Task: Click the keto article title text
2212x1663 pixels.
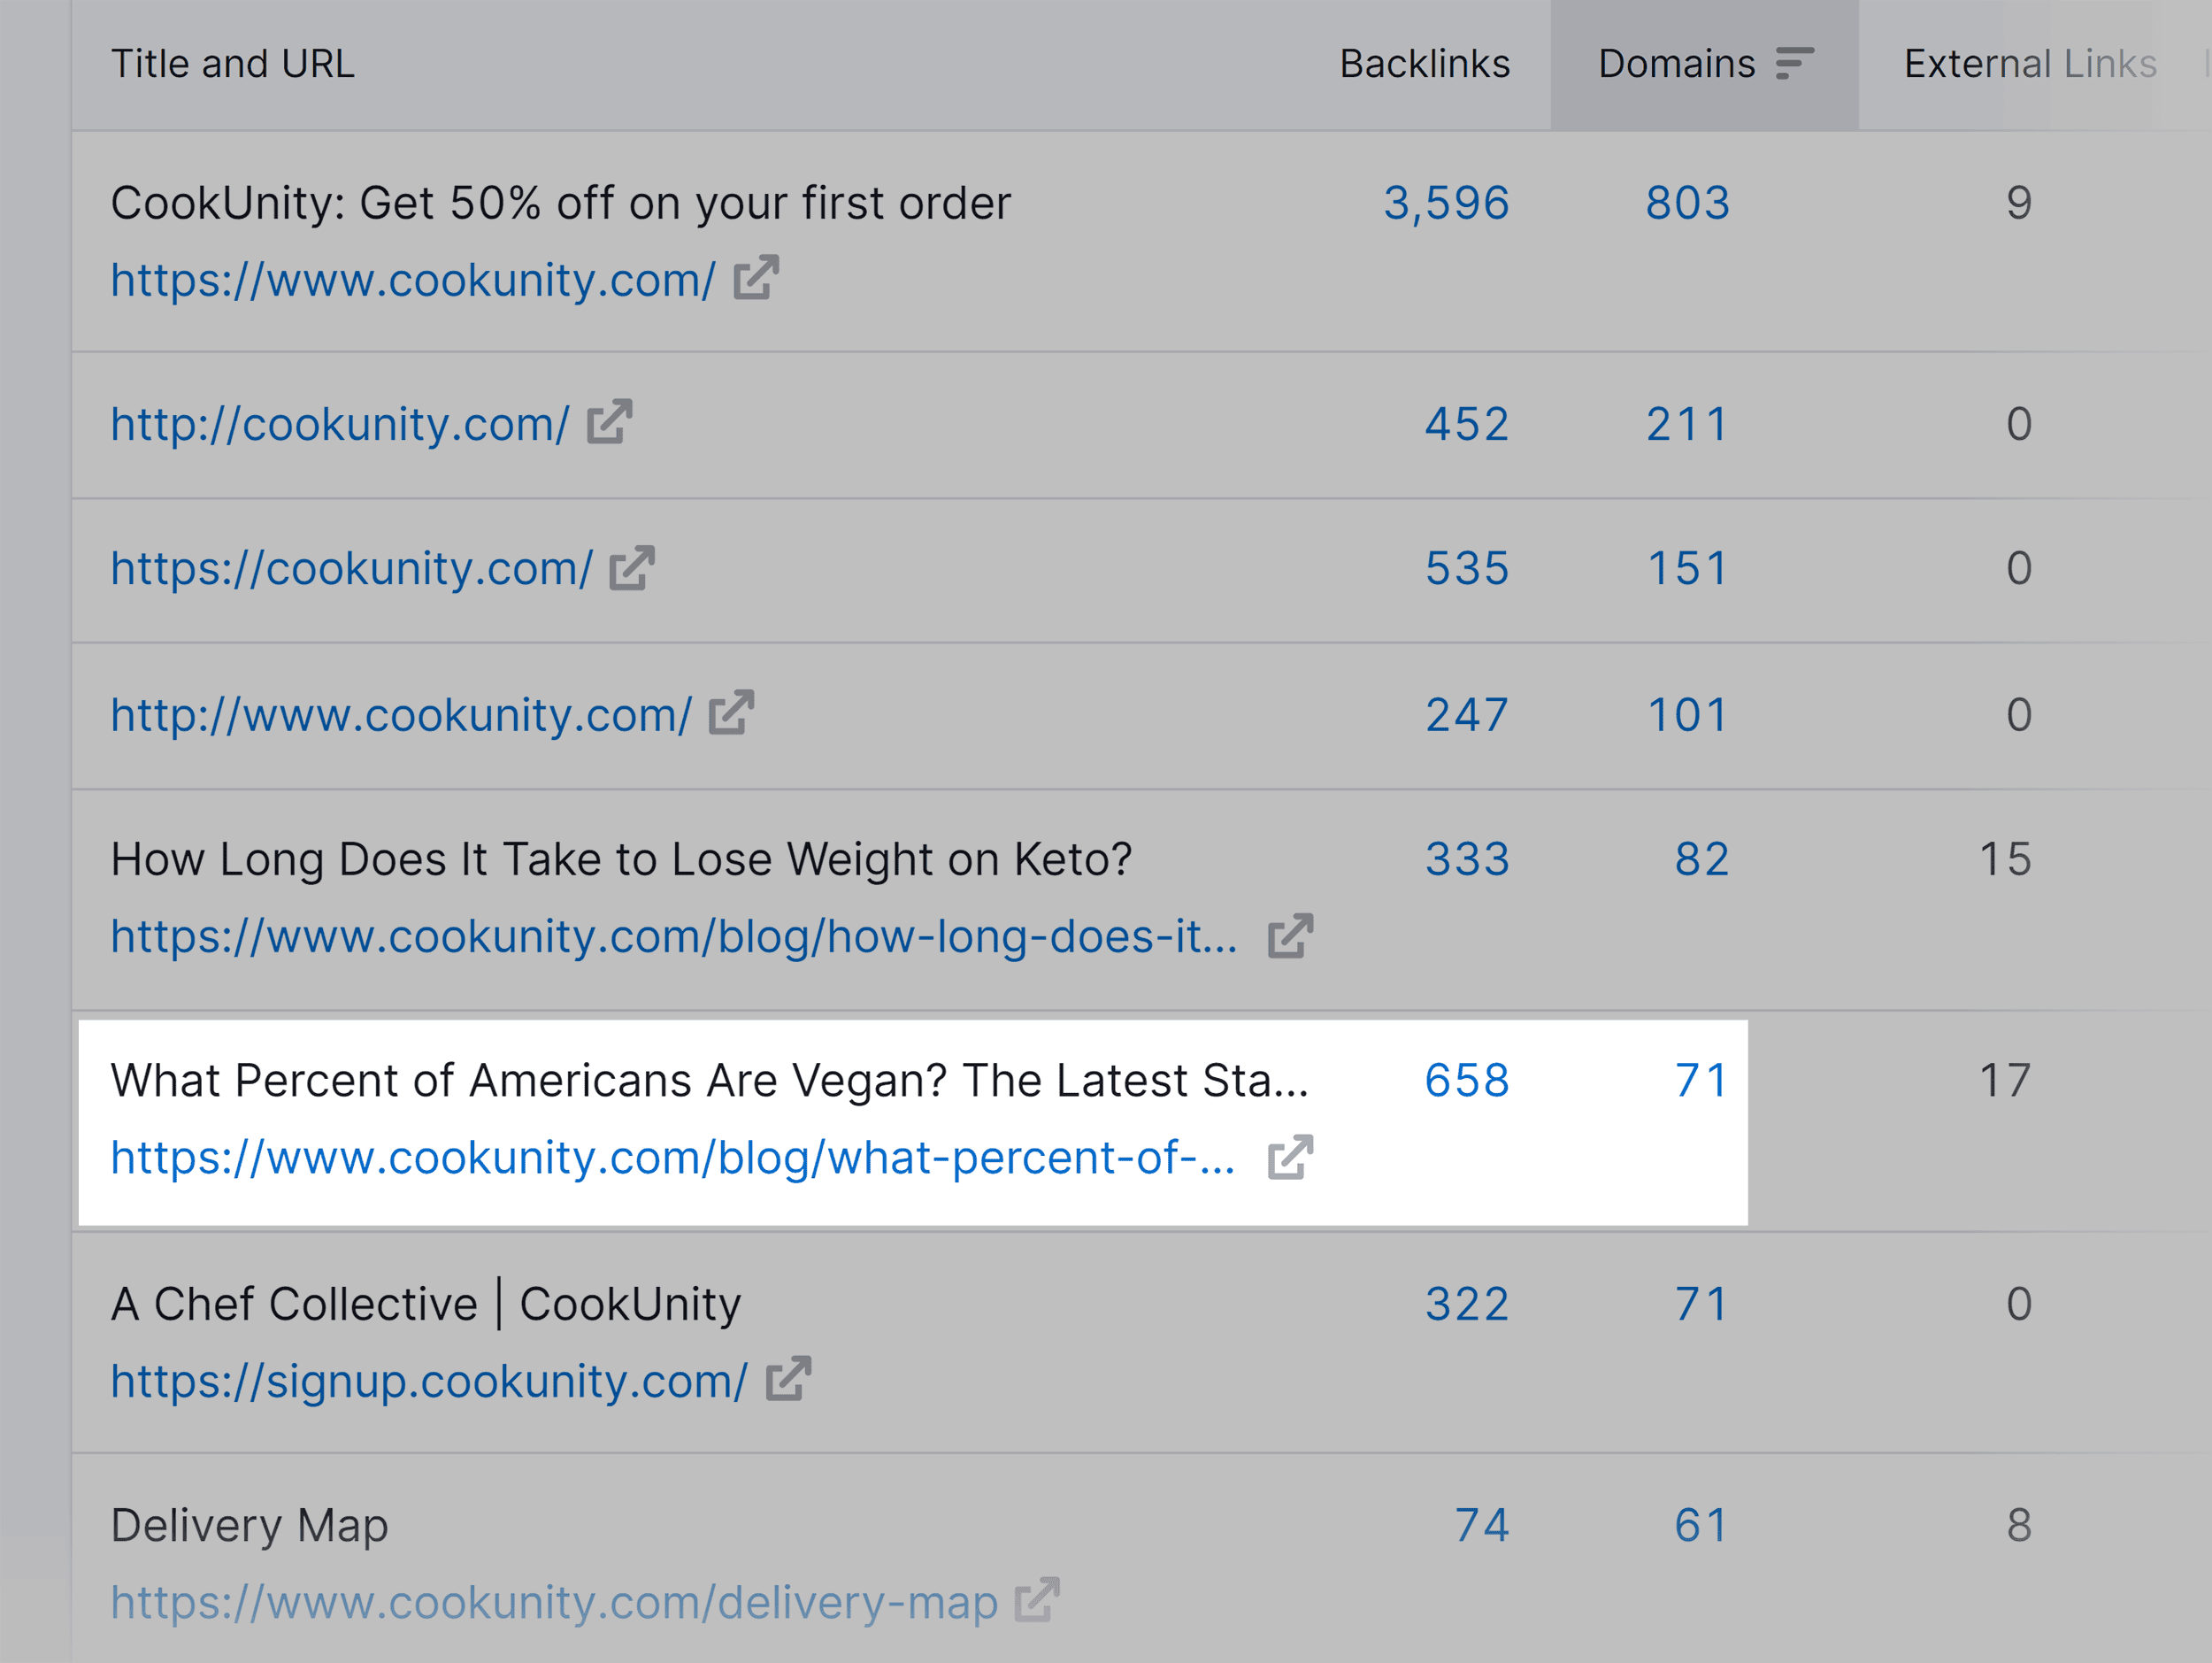Action: [622, 858]
